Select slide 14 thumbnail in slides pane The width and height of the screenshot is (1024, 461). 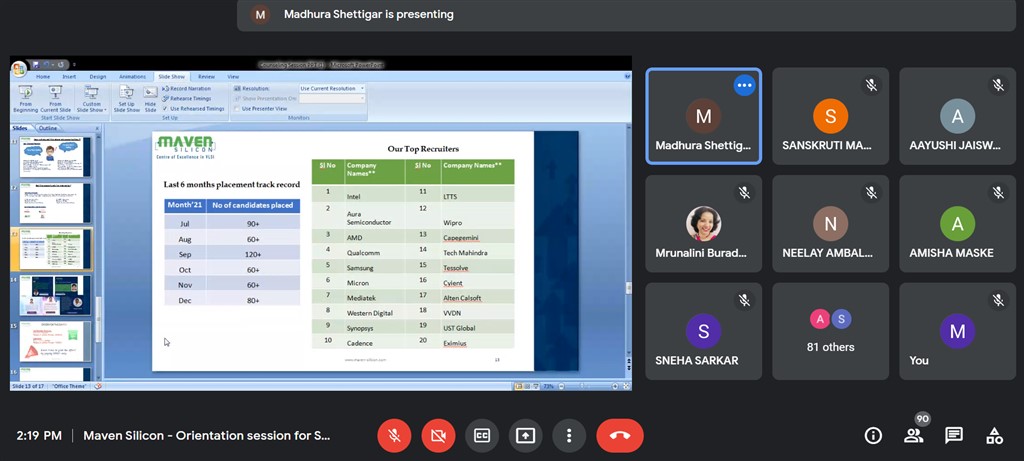tap(55, 295)
